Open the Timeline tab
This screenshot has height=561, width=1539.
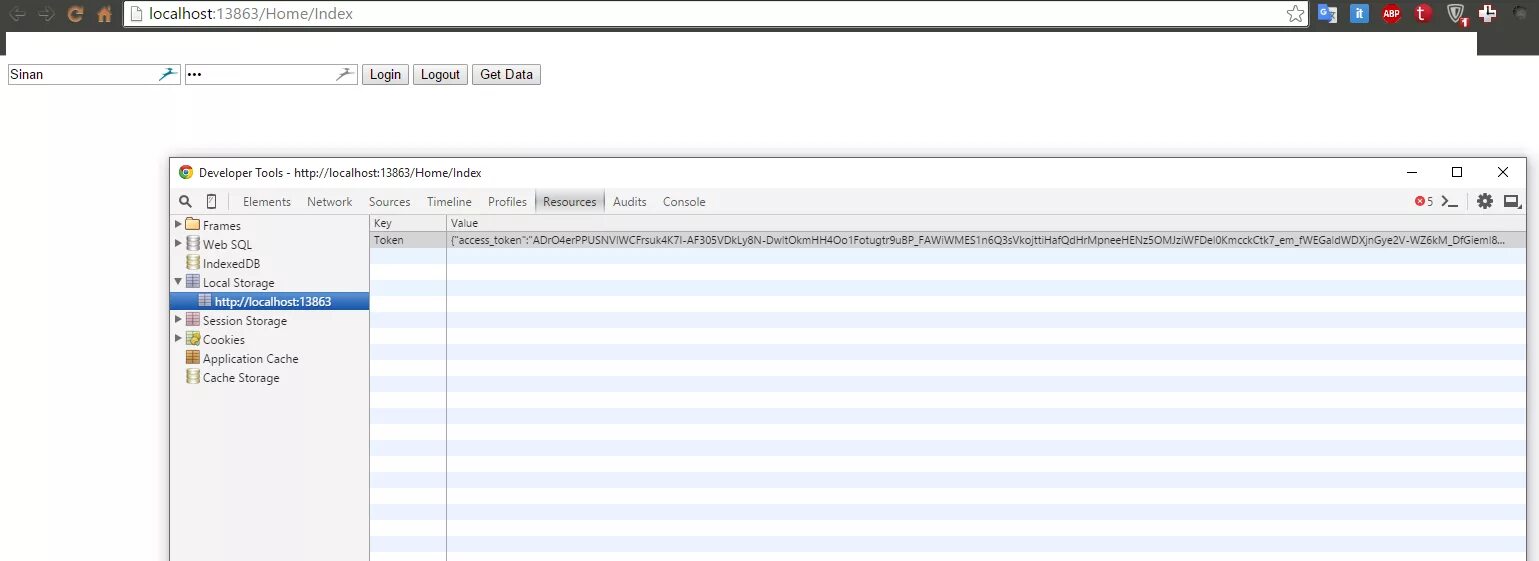[449, 202]
